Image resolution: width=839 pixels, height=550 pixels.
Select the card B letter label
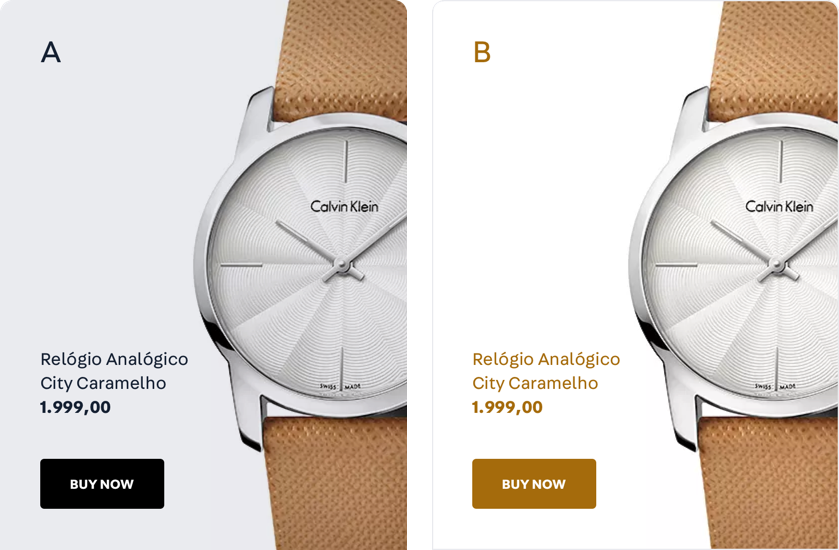(x=482, y=52)
